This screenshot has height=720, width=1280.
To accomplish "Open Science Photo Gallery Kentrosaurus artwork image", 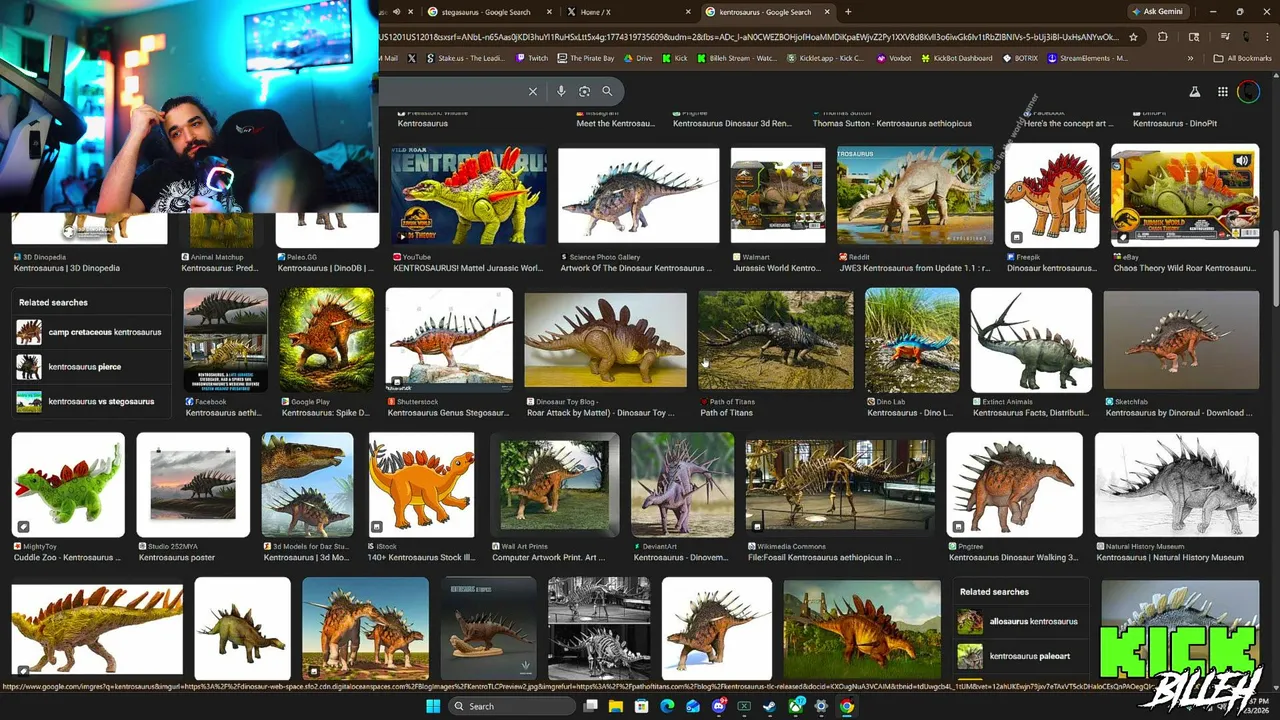I will tap(638, 196).
